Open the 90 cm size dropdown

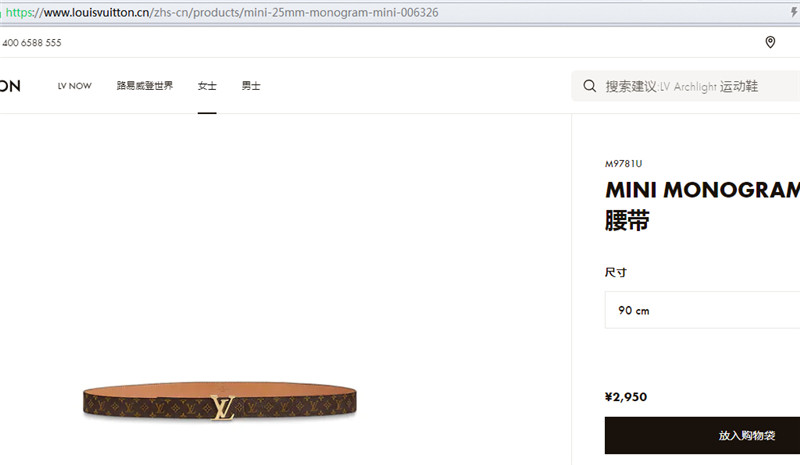(x=702, y=310)
